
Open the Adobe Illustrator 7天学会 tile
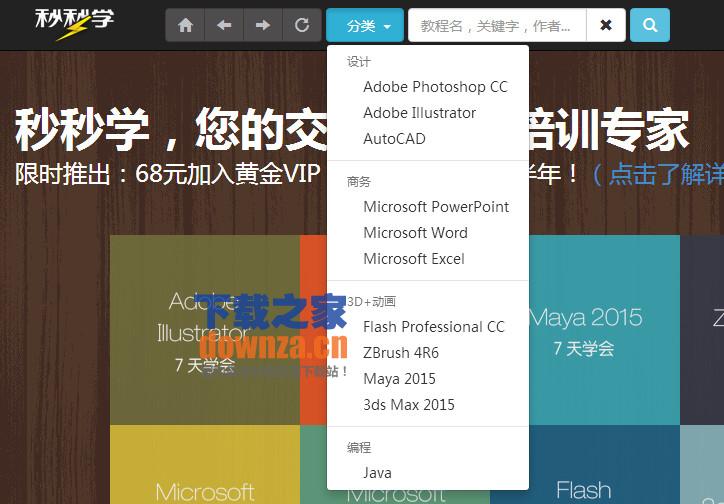pyautogui.click(x=205, y=330)
